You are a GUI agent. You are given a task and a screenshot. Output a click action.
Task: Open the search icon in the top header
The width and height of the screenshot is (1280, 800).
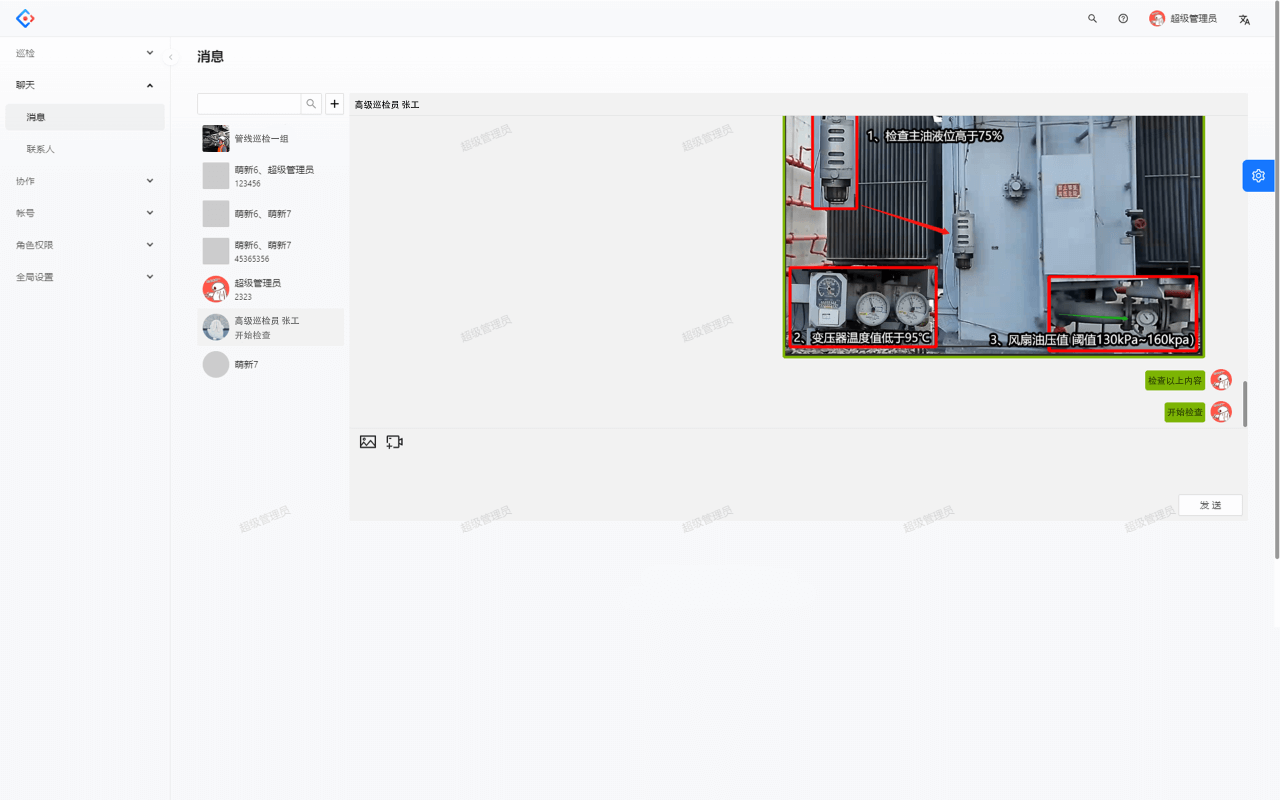[1092, 19]
